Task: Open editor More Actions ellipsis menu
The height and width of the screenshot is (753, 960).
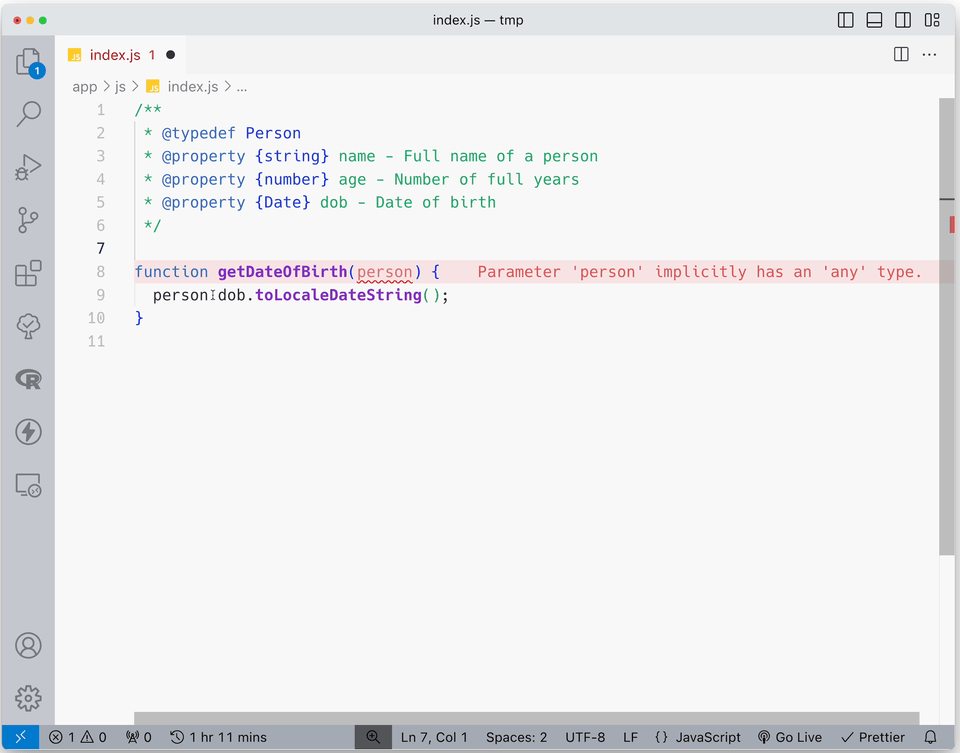Action: tap(929, 54)
